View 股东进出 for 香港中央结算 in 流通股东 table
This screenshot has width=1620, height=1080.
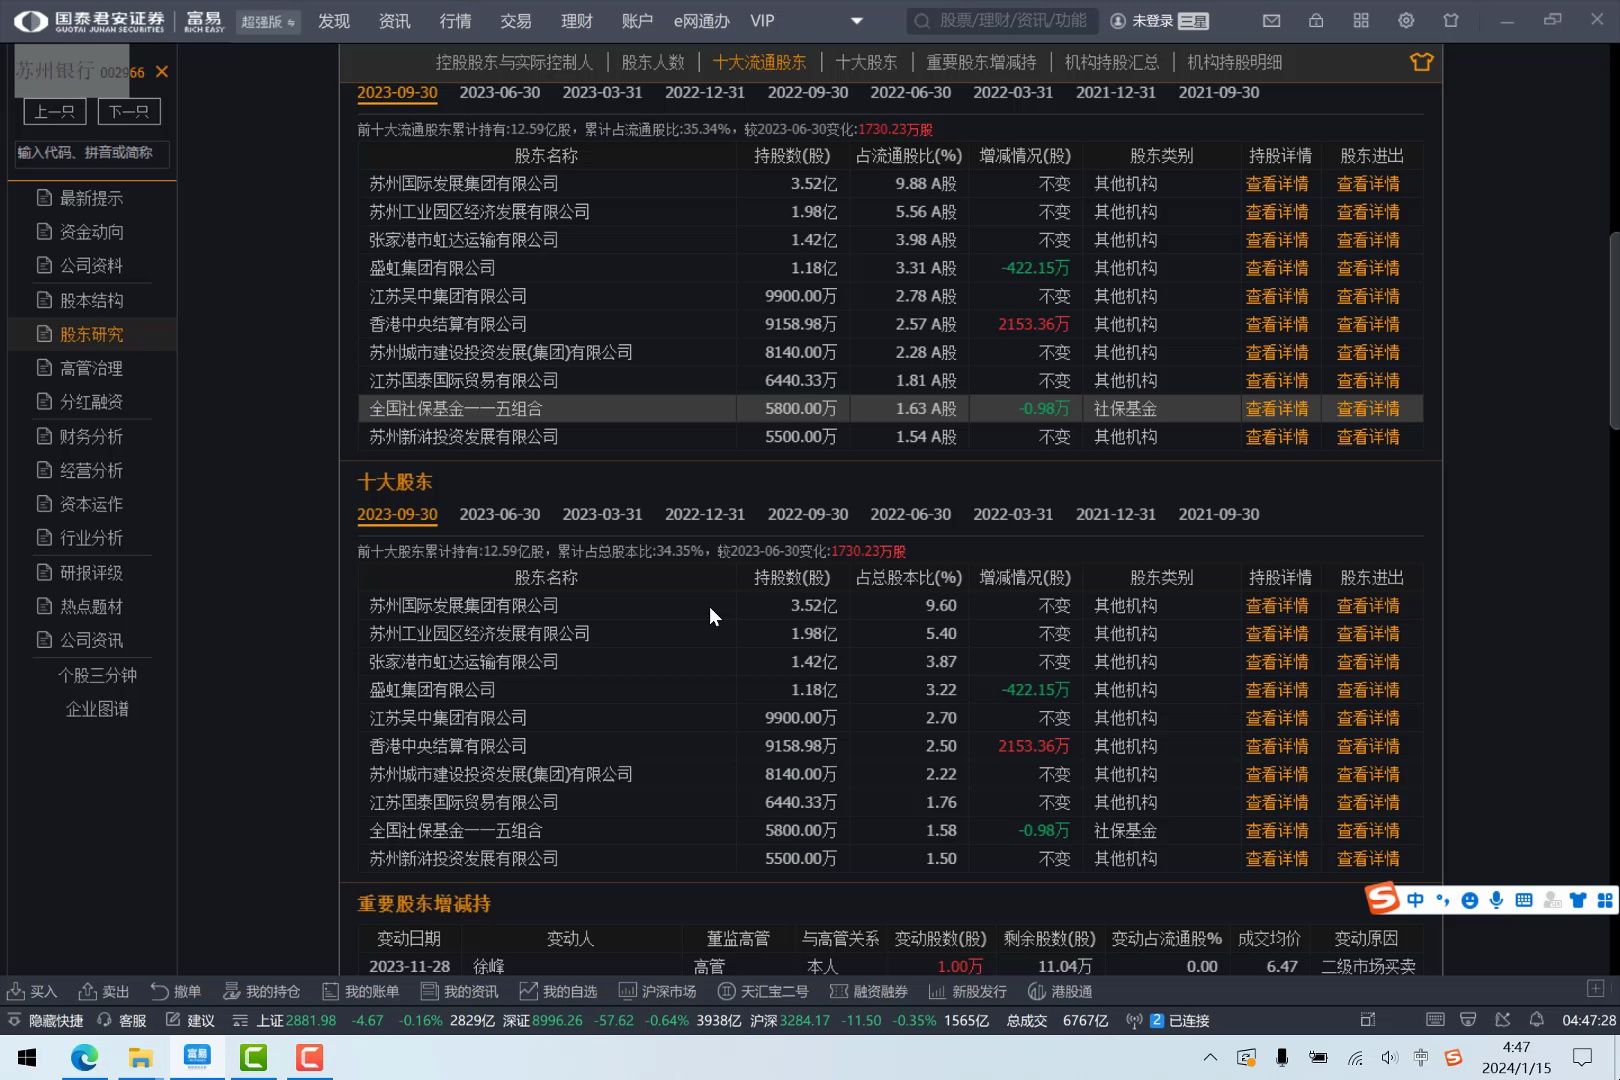[1368, 324]
